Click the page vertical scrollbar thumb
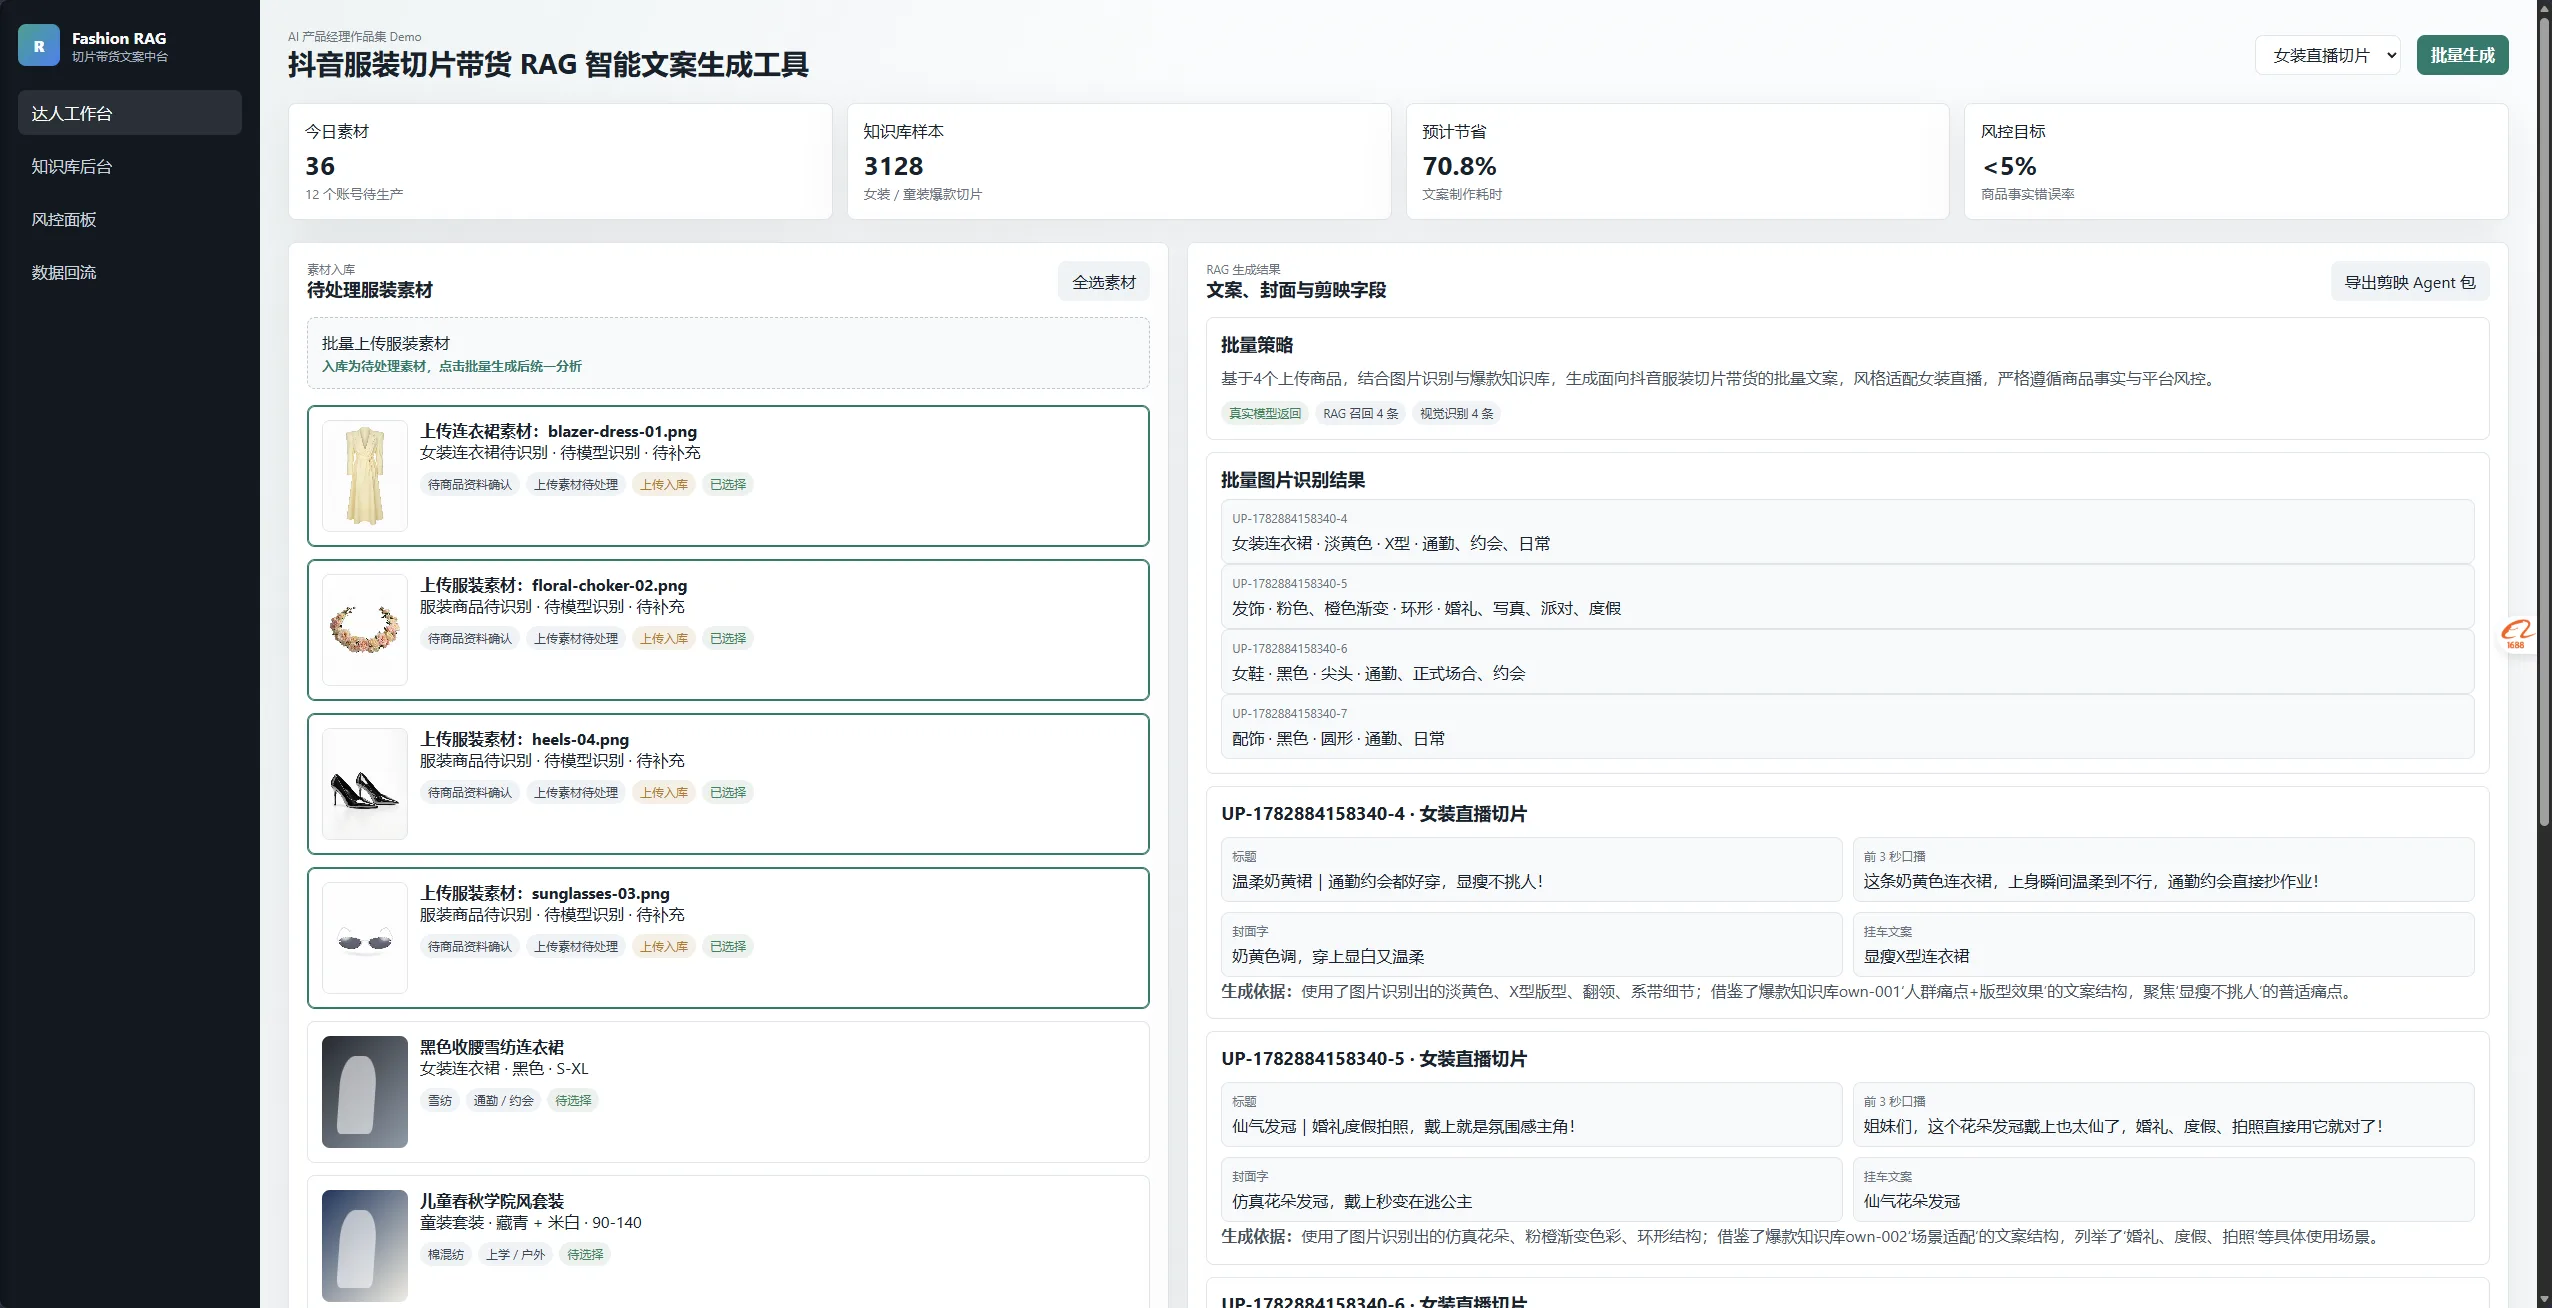The image size is (2552, 1308). pos(2544,420)
